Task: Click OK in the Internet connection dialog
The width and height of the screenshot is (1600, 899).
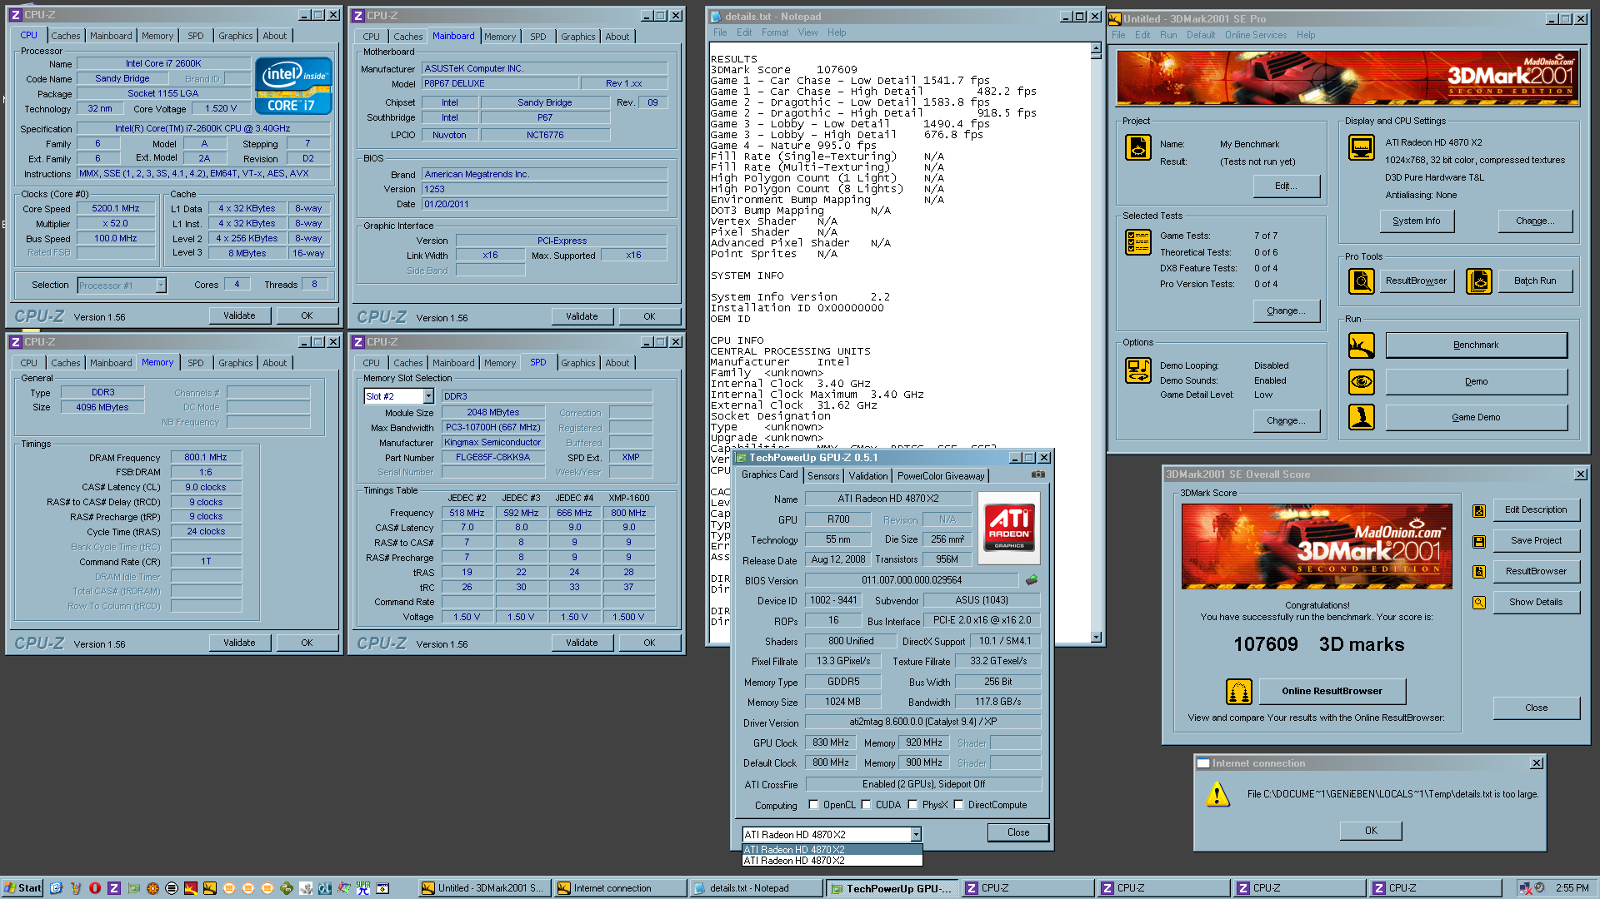Action: pyautogui.click(x=1371, y=831)
